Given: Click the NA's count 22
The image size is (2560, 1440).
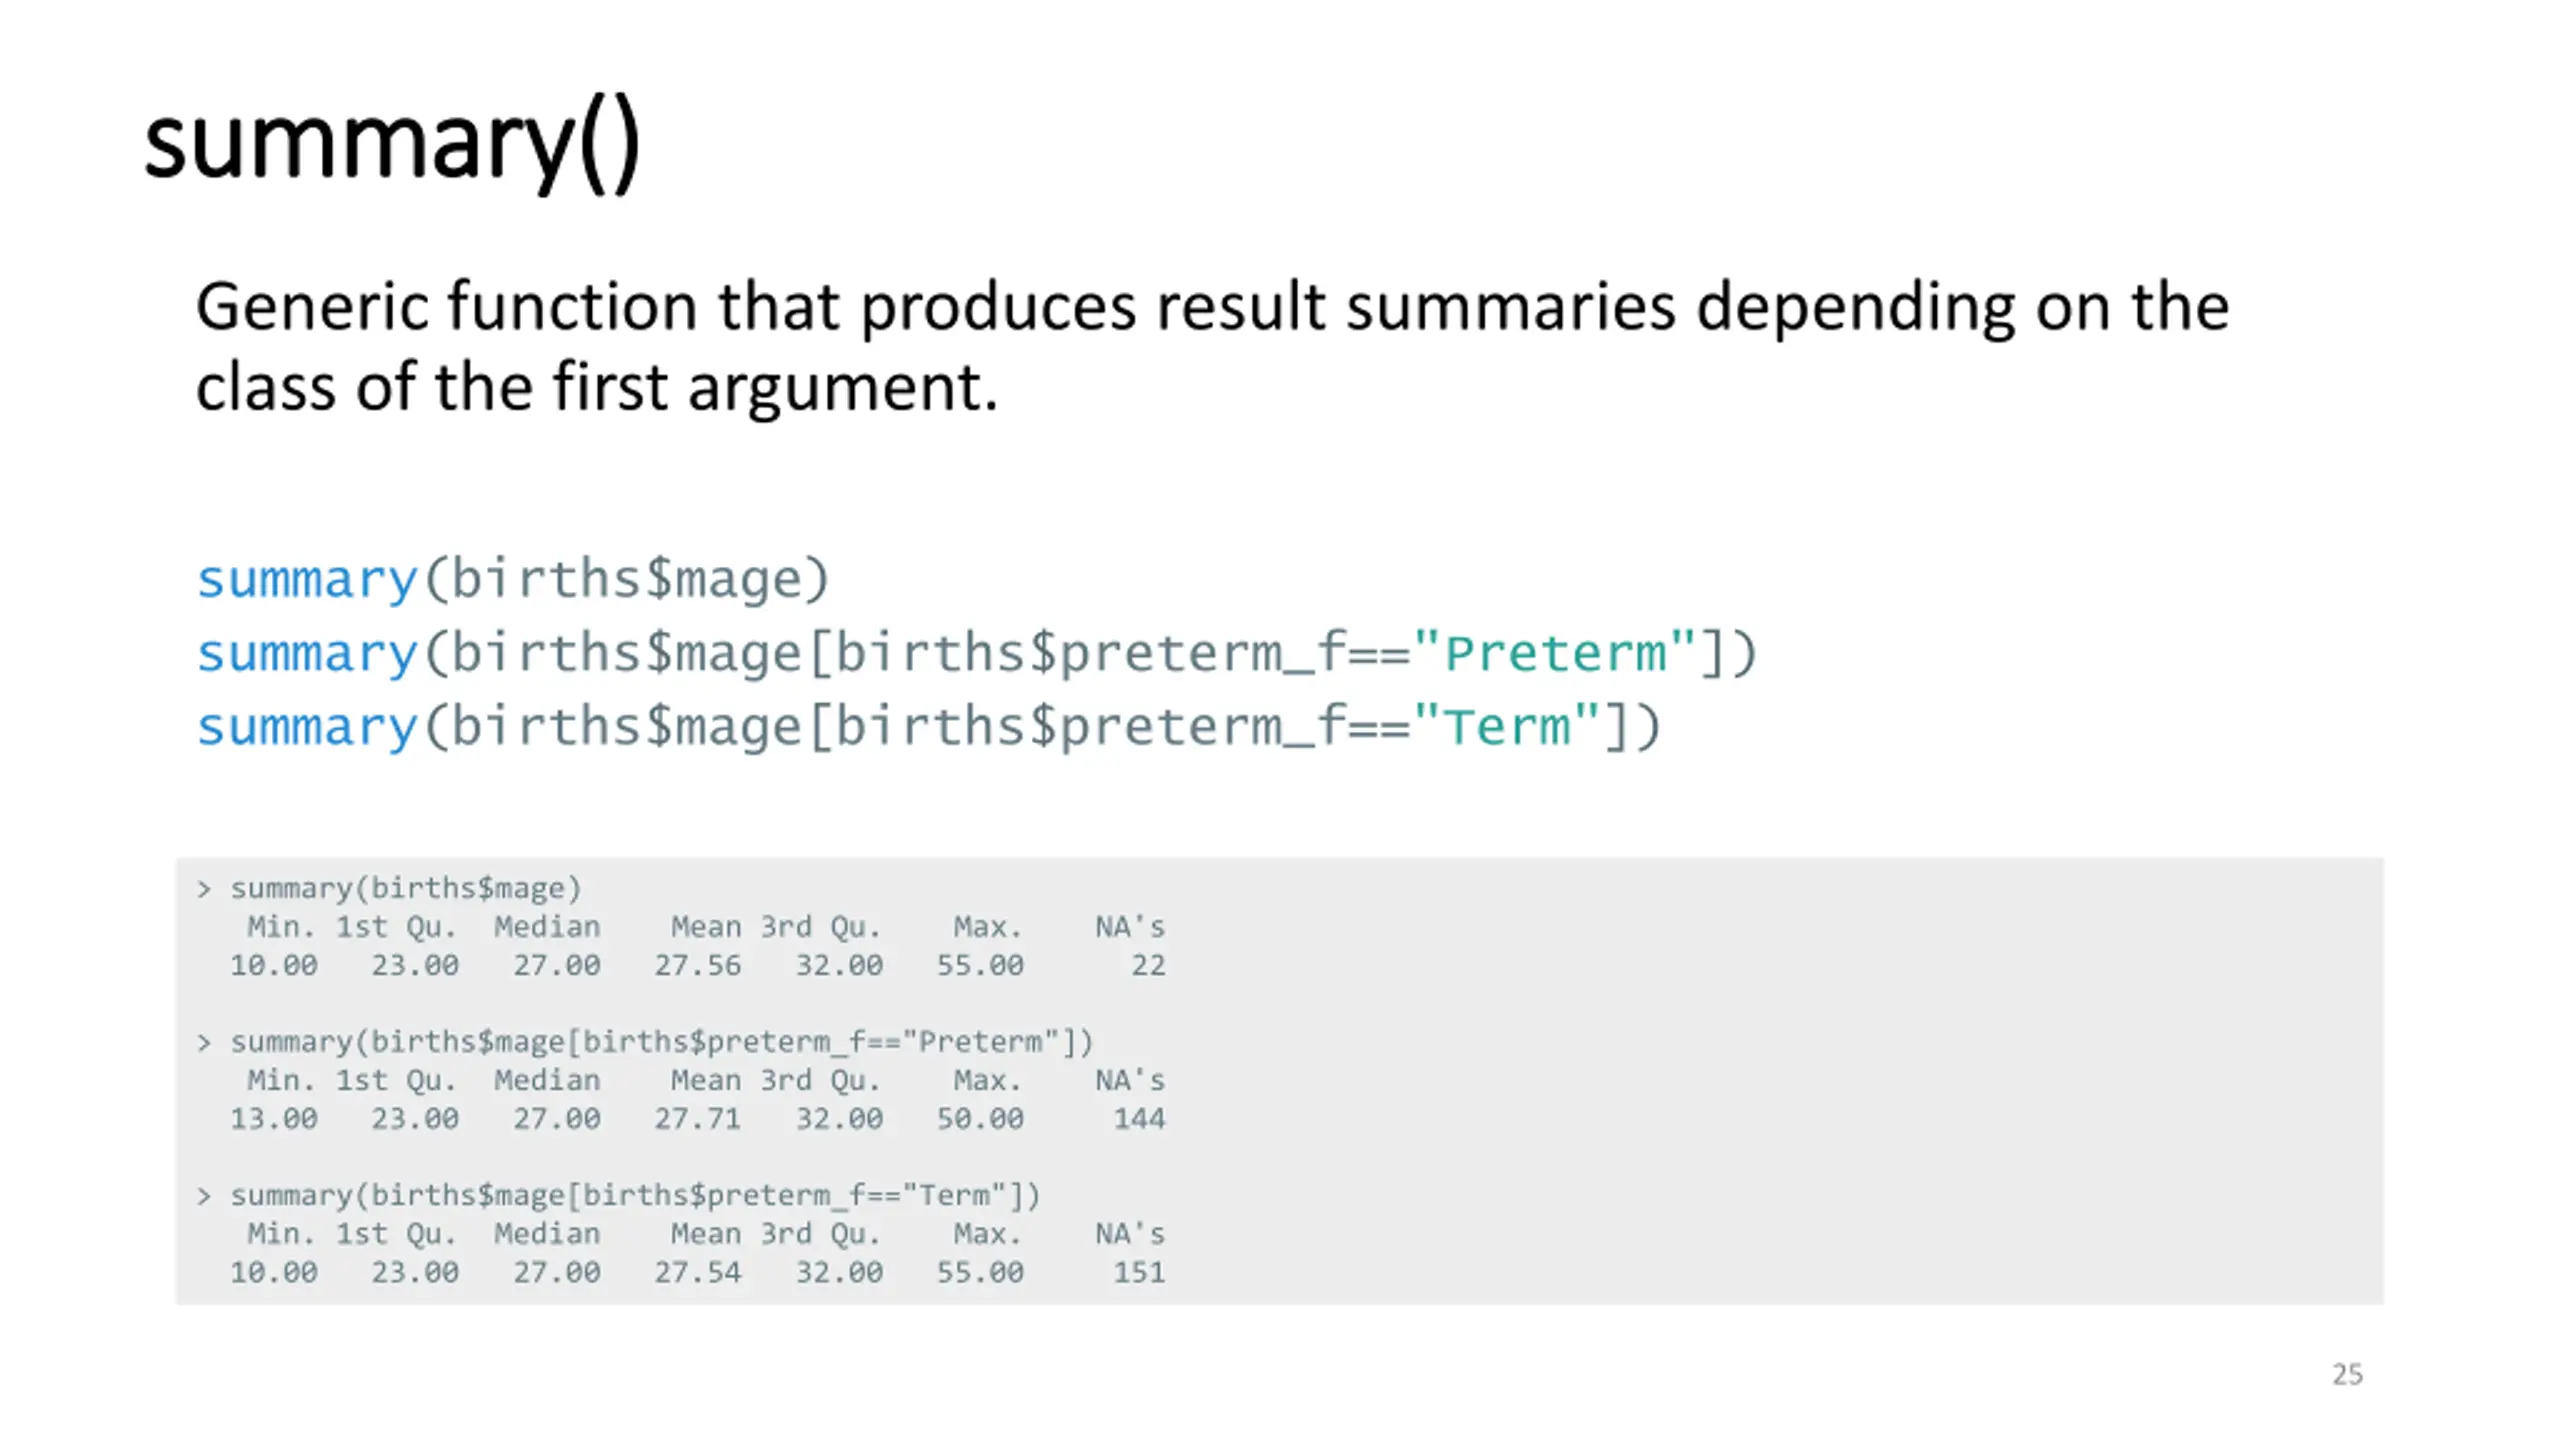Looking at the screenshot, I should click(x=1148, y=966).
